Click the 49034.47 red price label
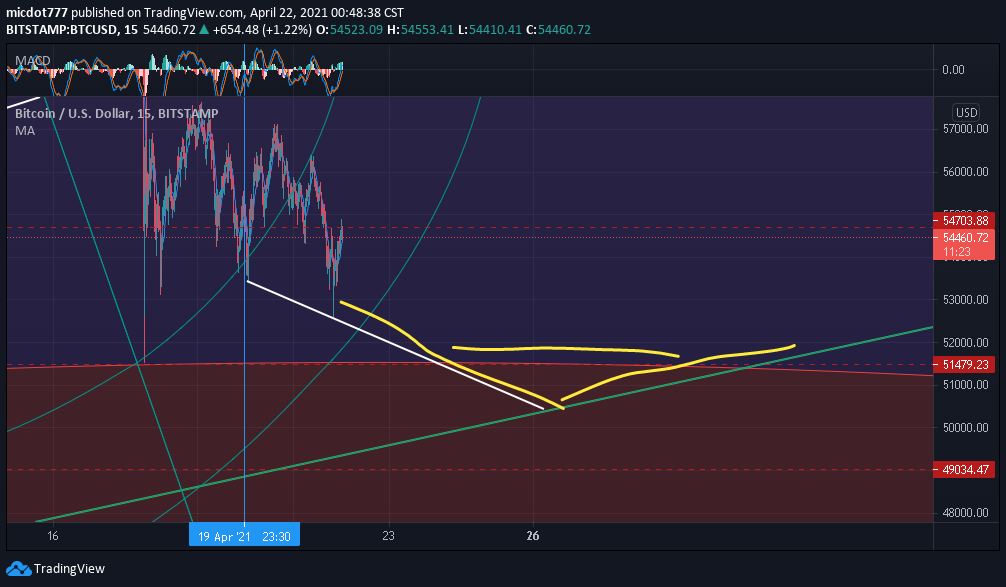Image resolution: width=1006 pixels, height=587 pixels. coord(964,470)
